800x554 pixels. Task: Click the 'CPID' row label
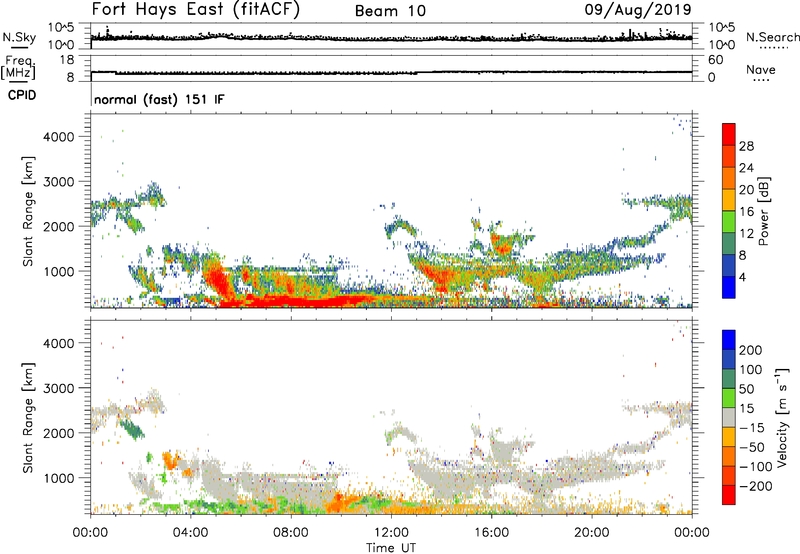[x=21, y=95]
